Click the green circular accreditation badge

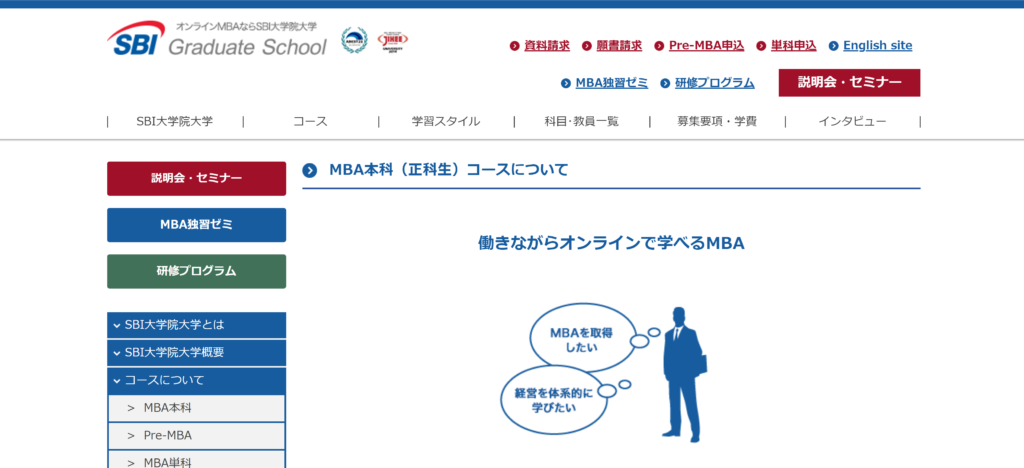(x=354, y=41)
